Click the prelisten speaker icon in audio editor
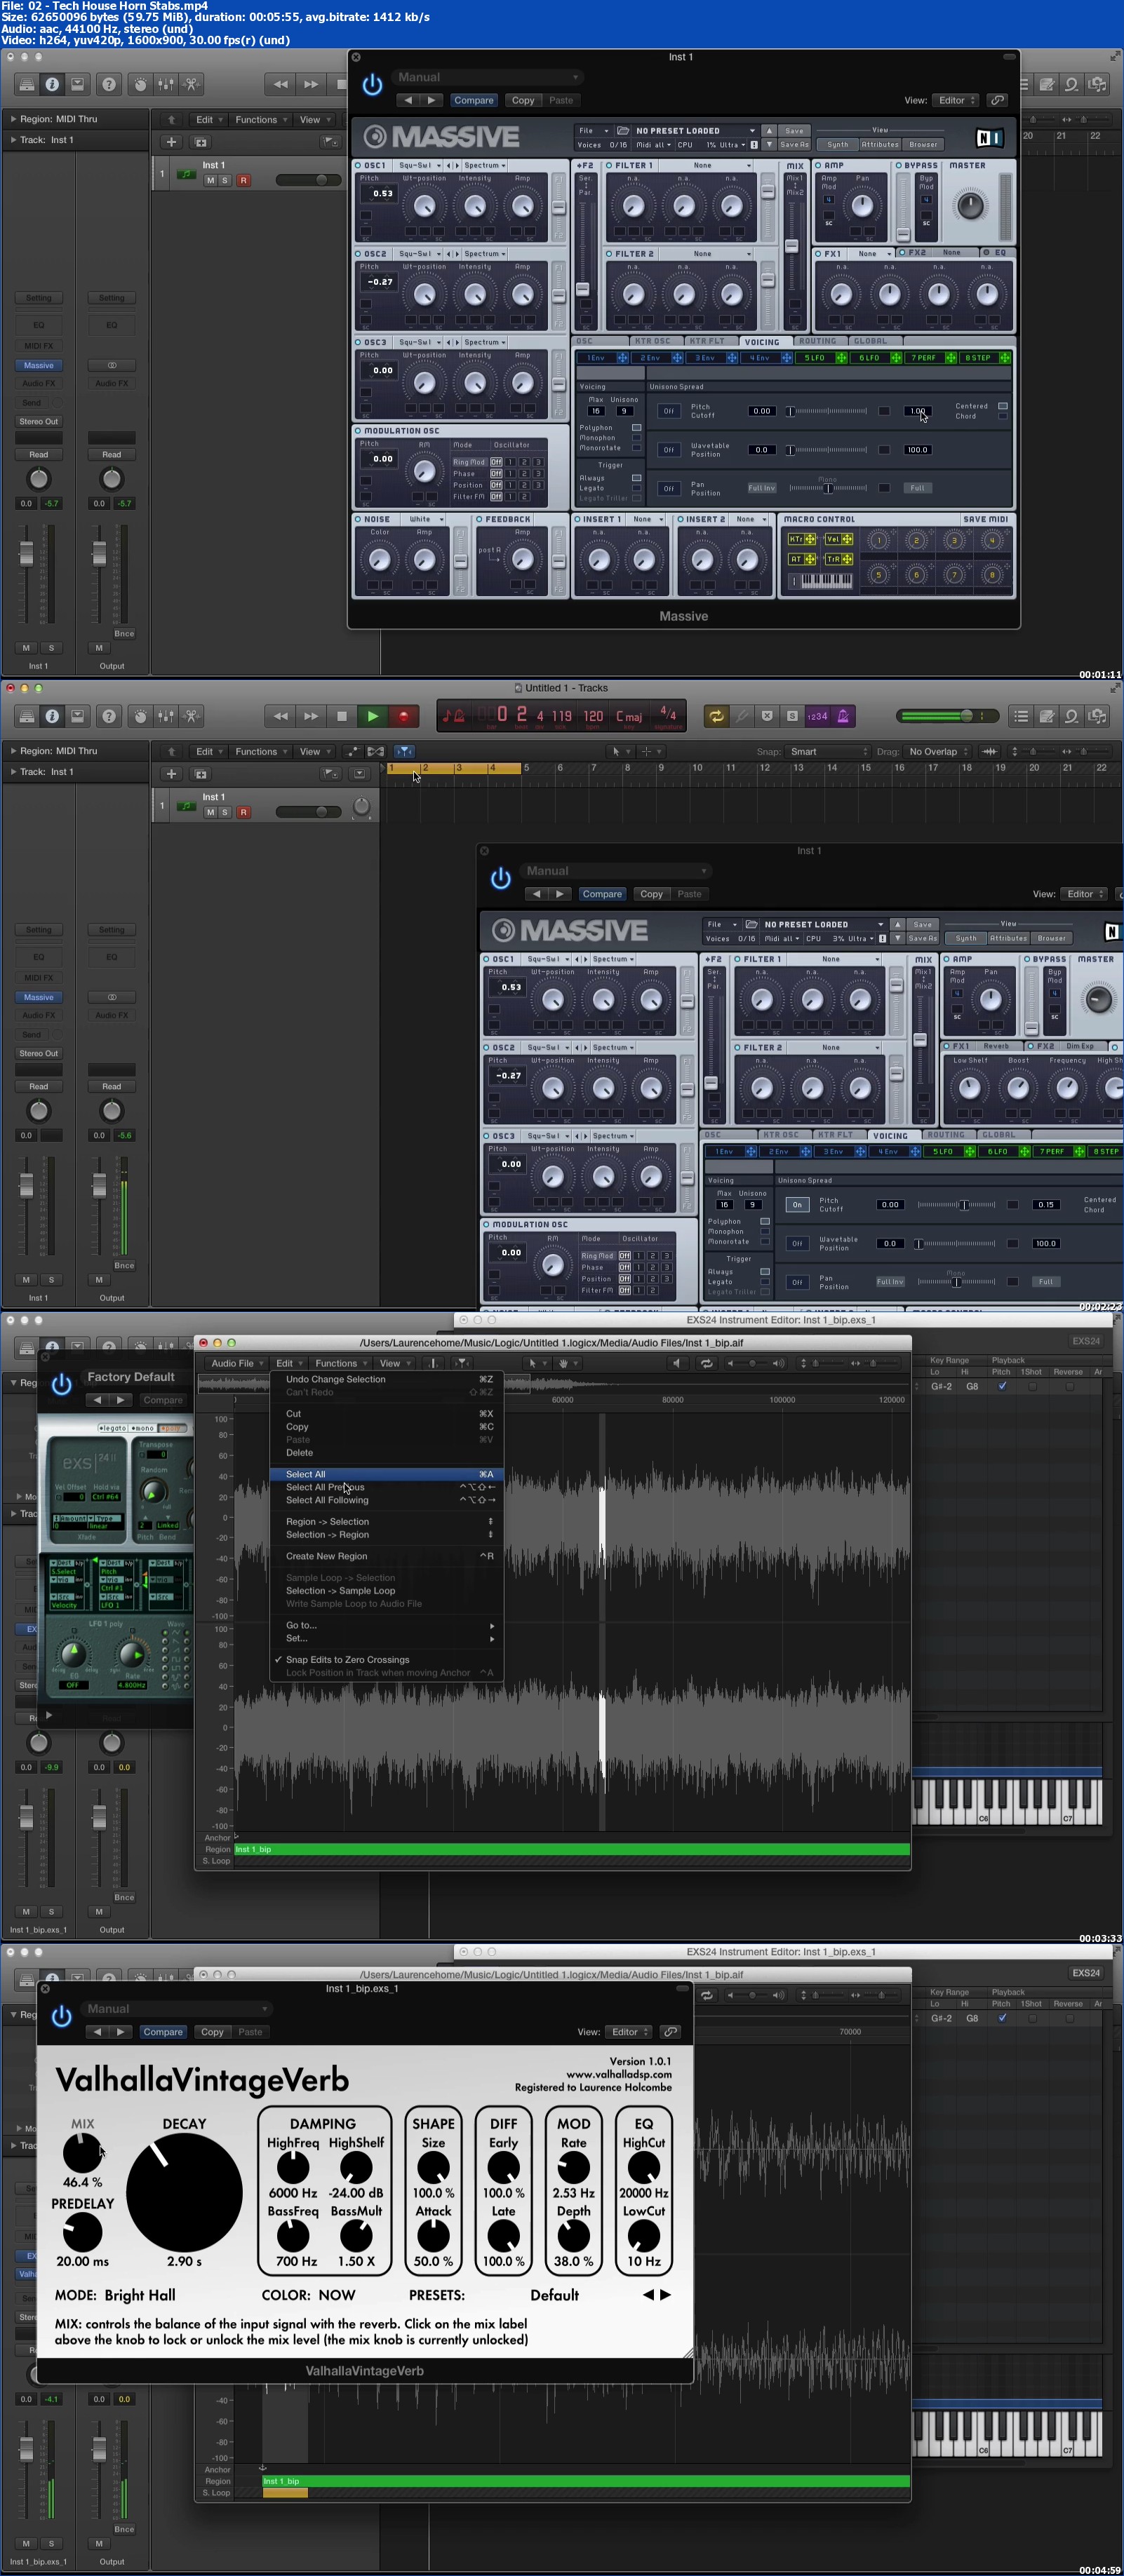 pyautogui.click(x=677, y=1363)
